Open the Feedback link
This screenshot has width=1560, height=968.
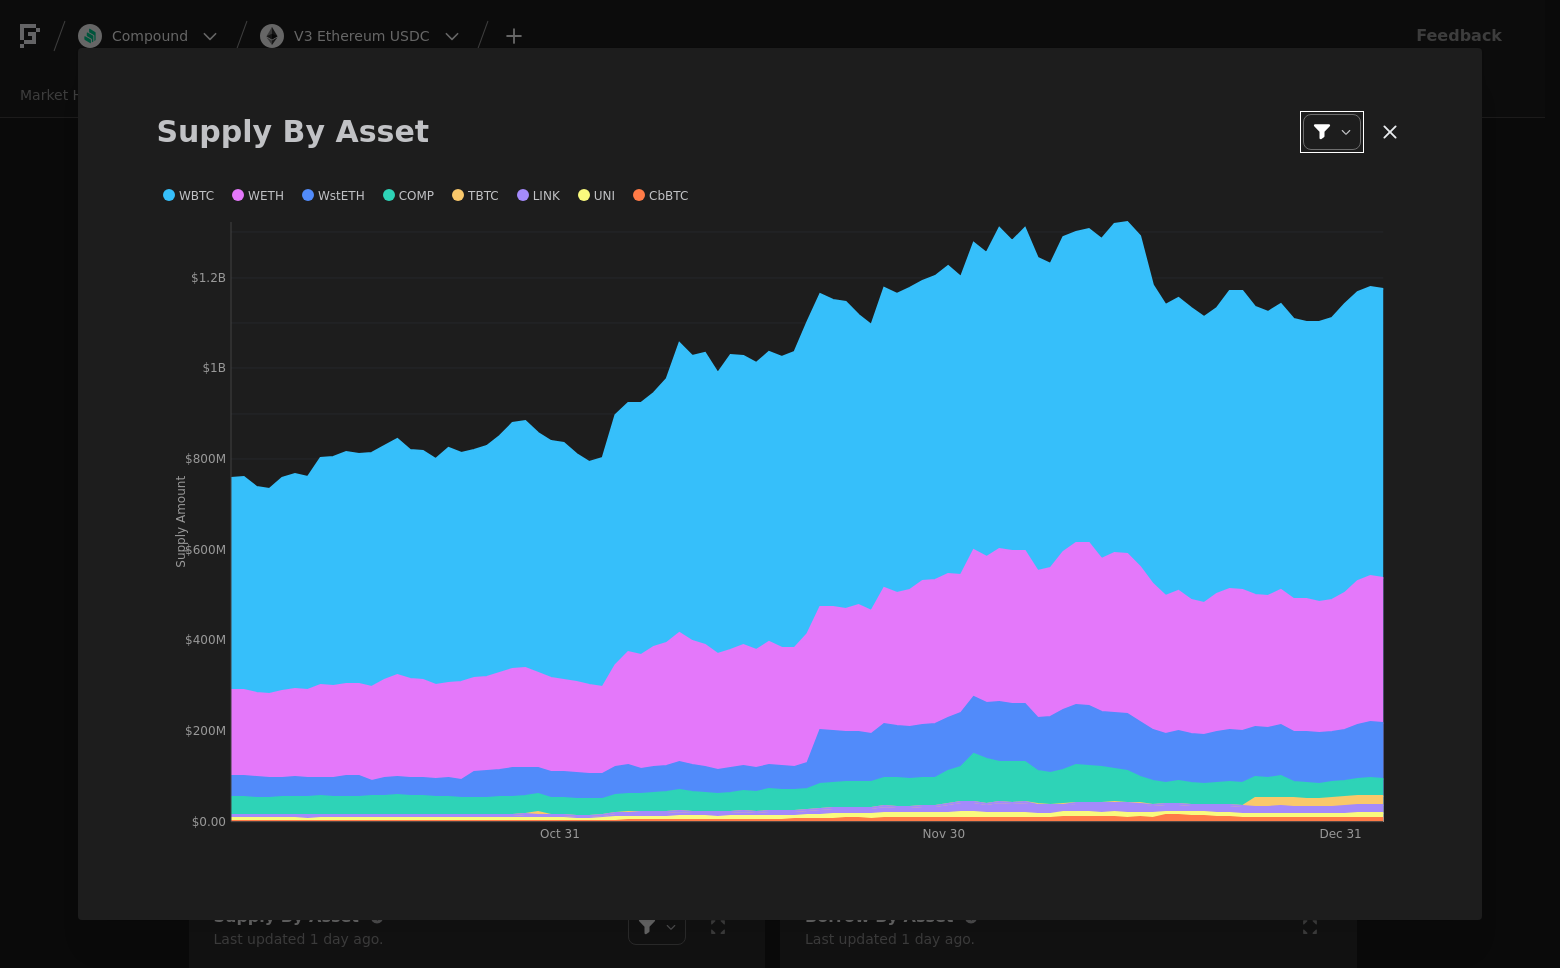1459,35
